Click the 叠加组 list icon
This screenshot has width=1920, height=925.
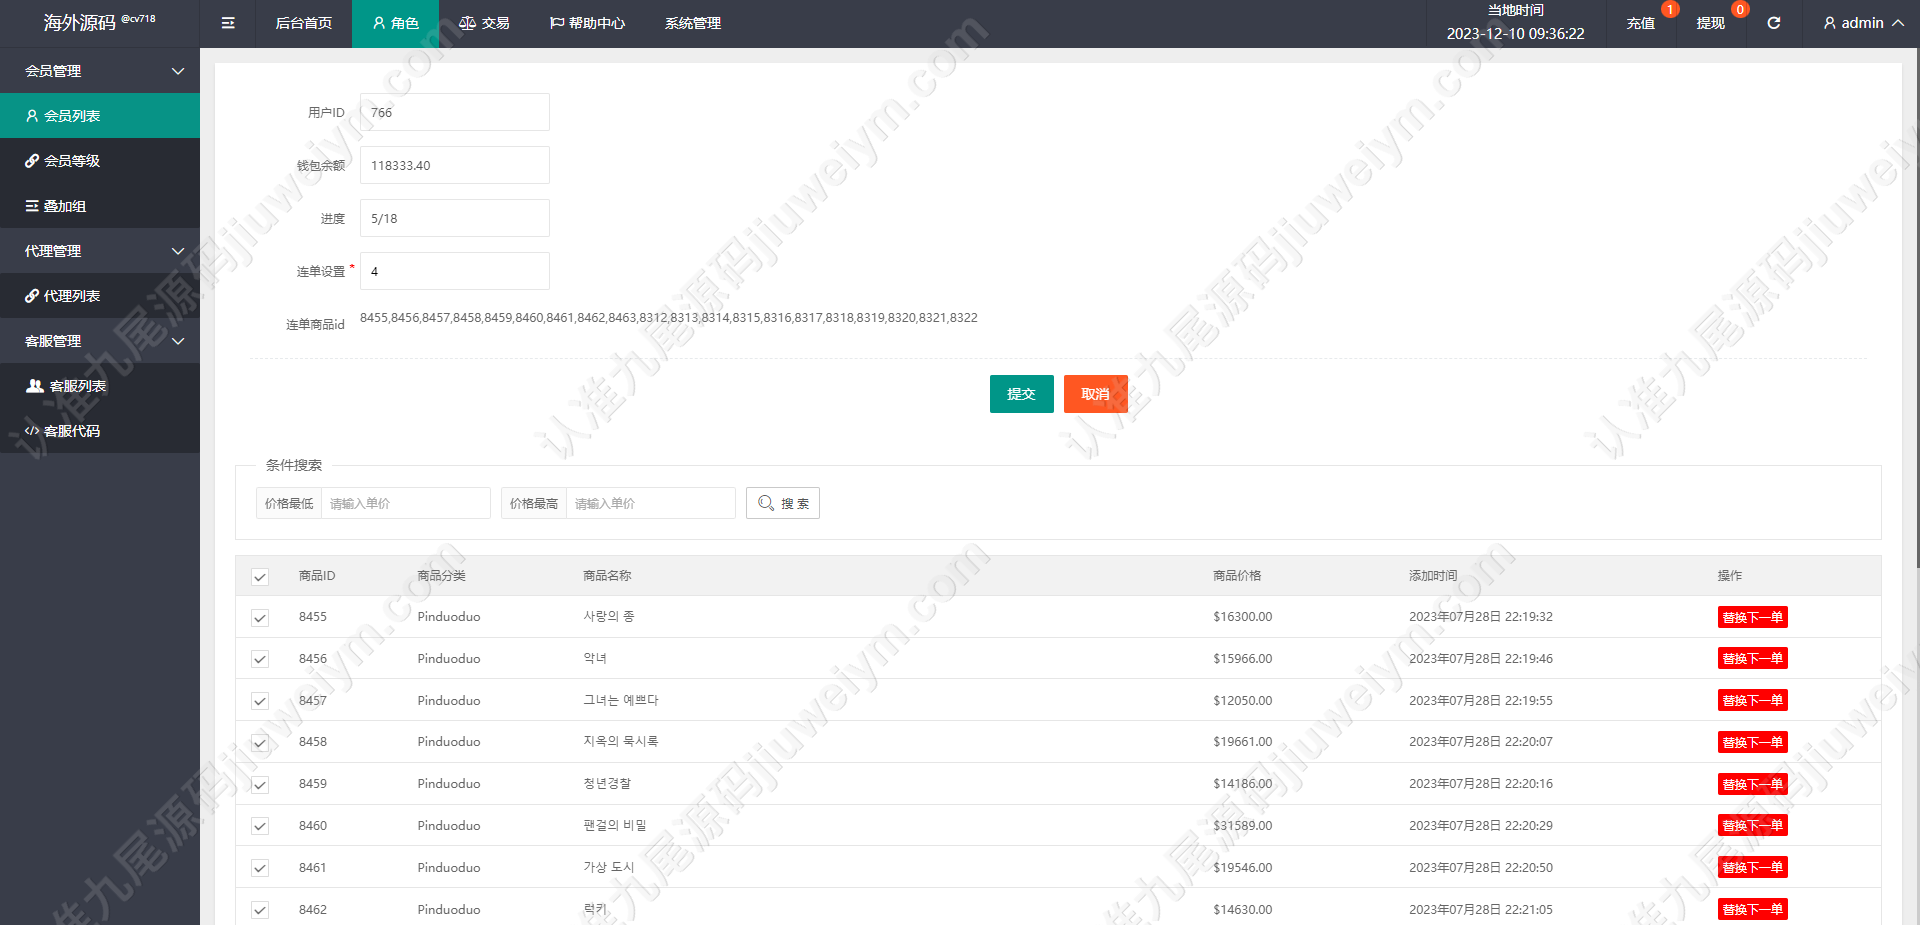click(x=32, y=206)
